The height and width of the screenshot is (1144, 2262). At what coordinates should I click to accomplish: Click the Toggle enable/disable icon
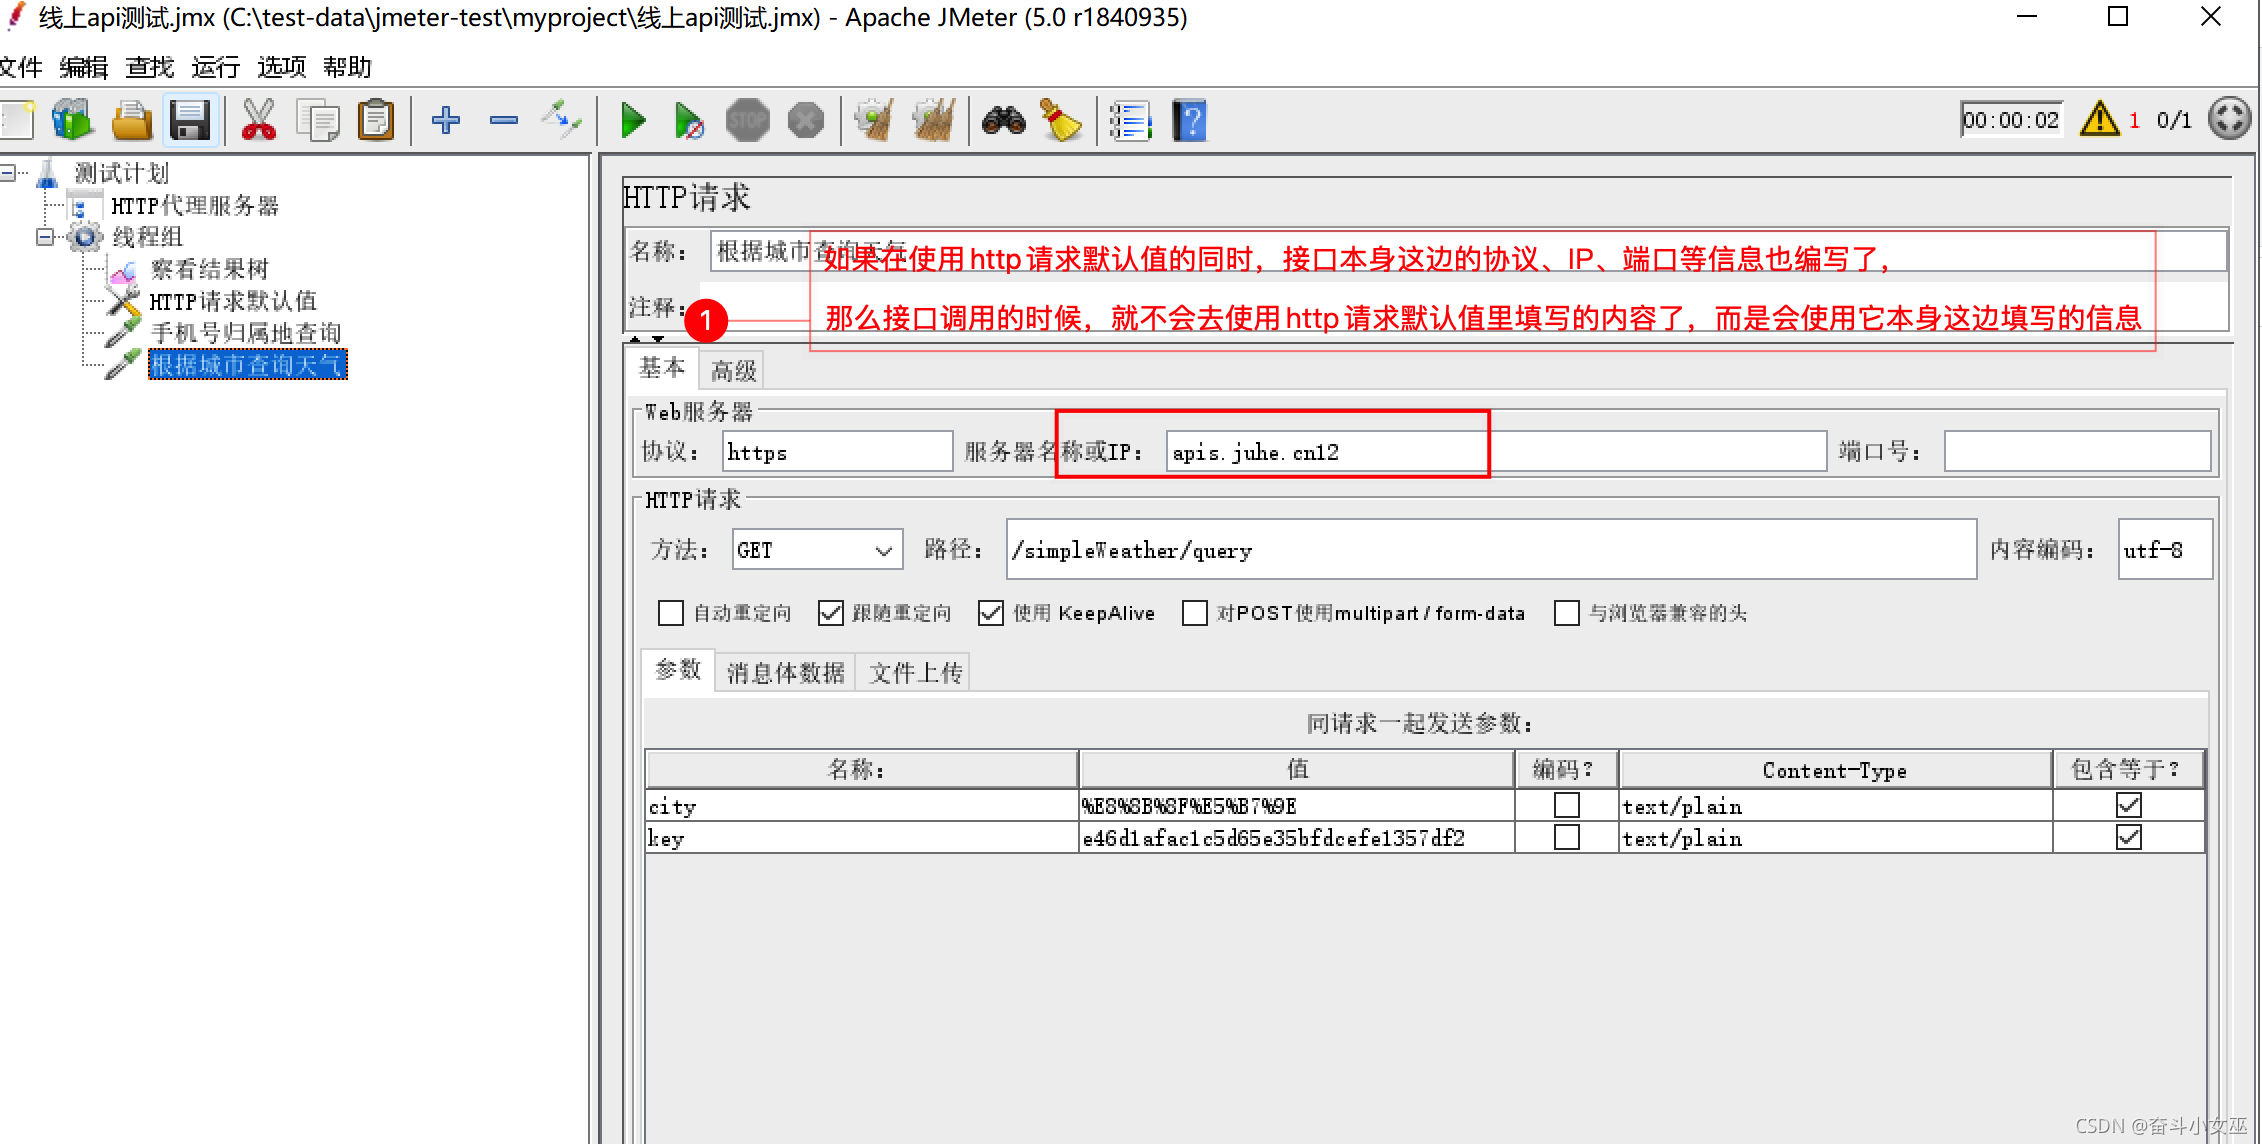[562, 120]
